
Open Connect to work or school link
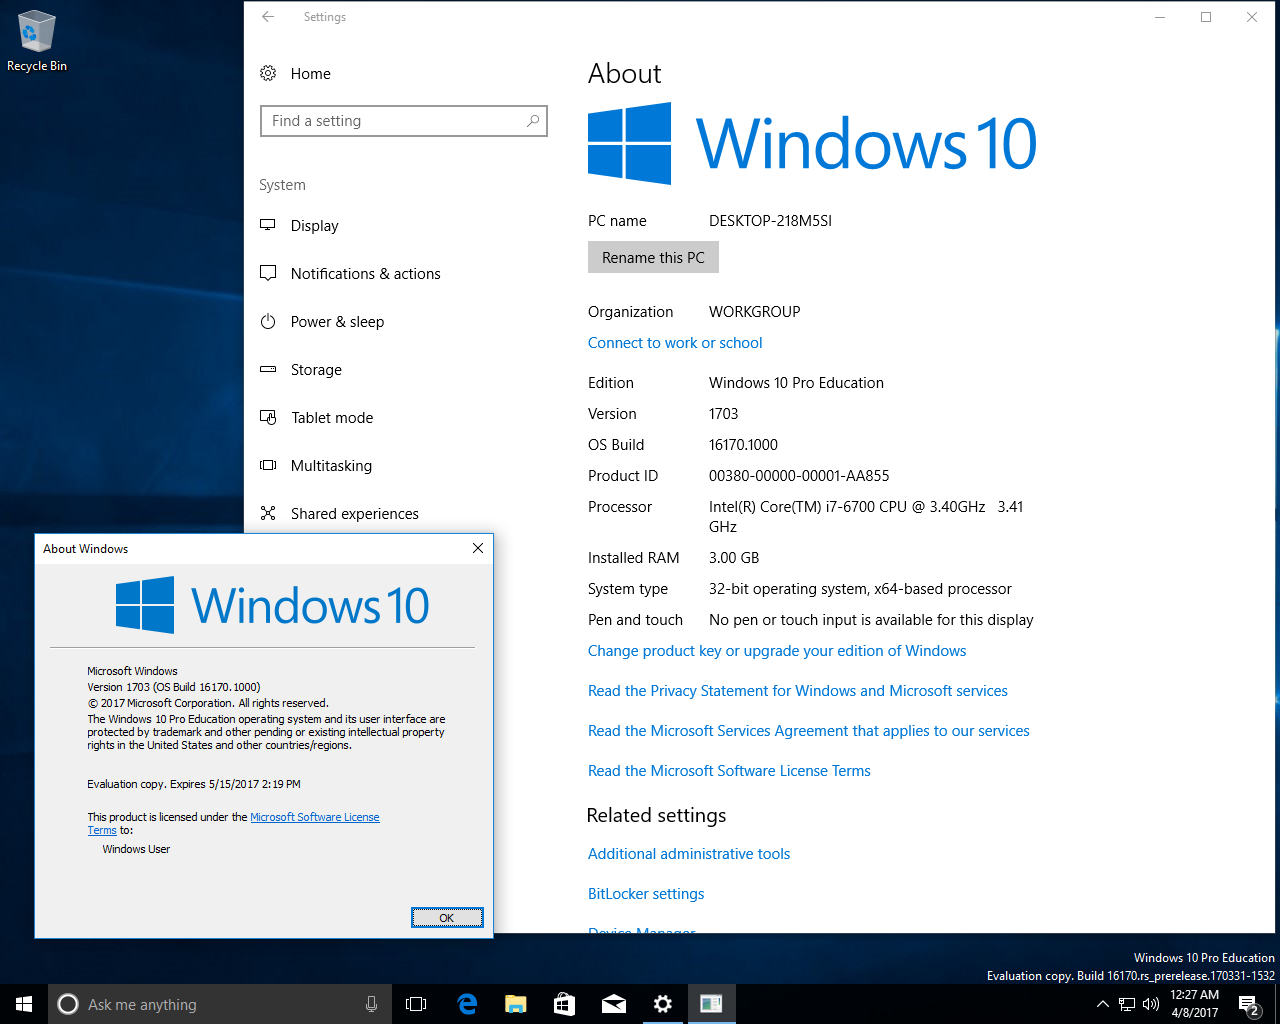(x=675, y=343)
